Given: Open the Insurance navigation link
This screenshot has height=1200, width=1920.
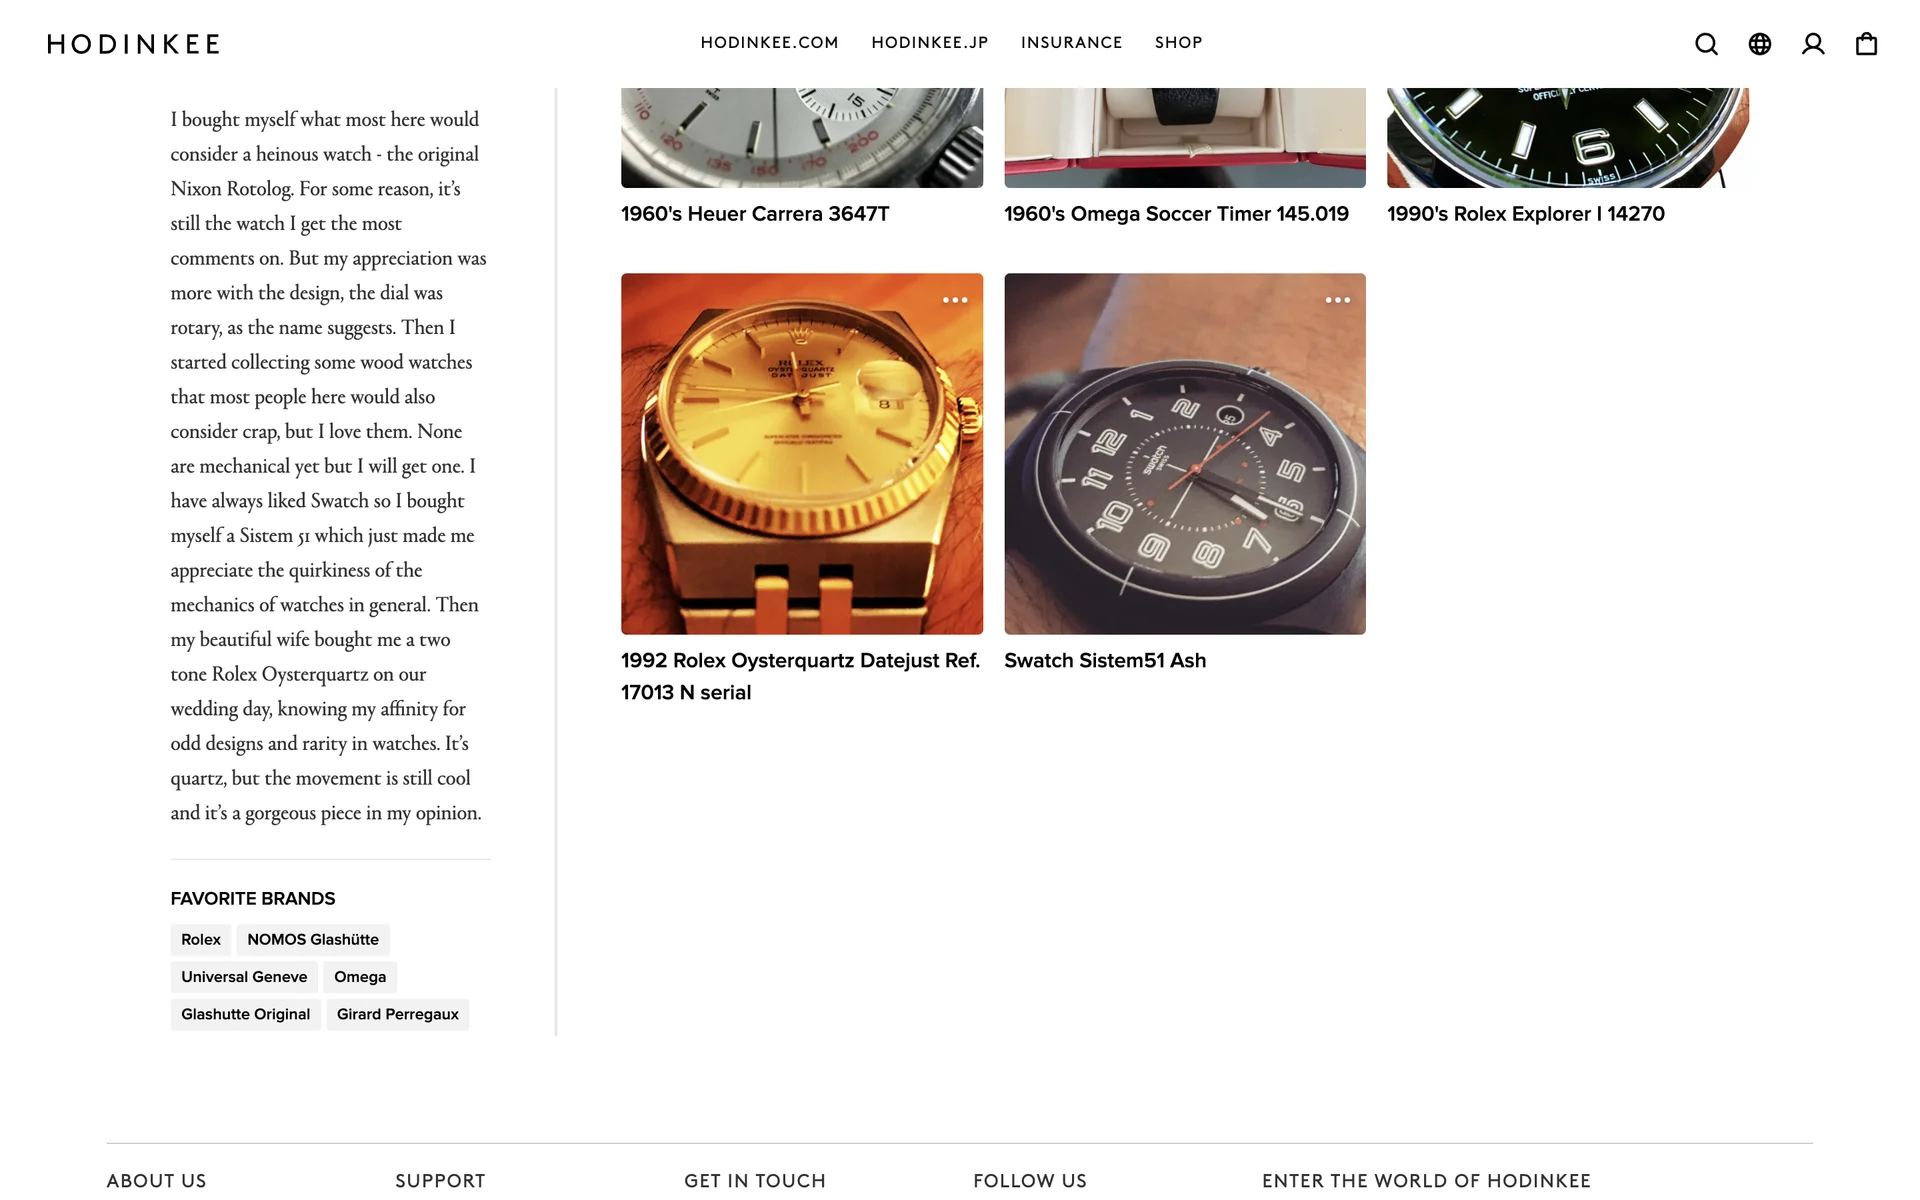Looking at the screenshot, I should pyautogui.click(x=1071, y=43).
